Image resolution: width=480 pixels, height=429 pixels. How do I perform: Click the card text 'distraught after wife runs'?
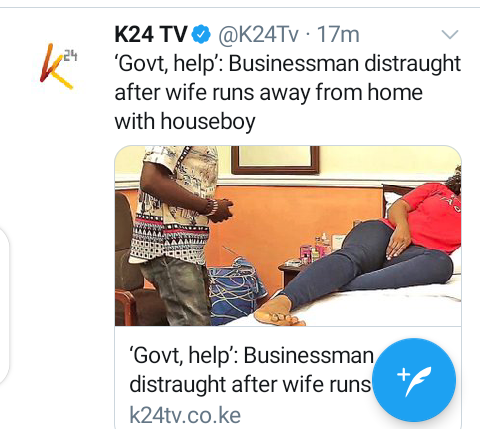[250, 384]
